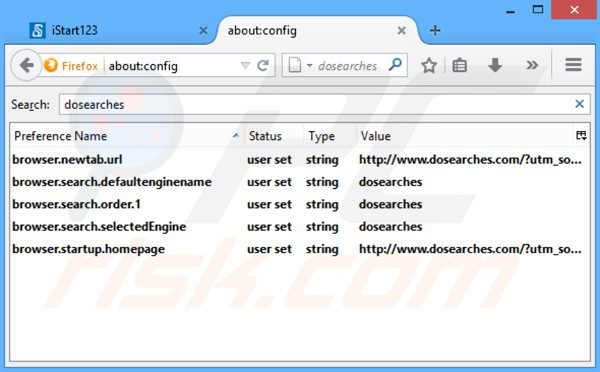Sort by Value column header
The width and height of the screenshot is (600, 372).
click(x=465, y=136)
